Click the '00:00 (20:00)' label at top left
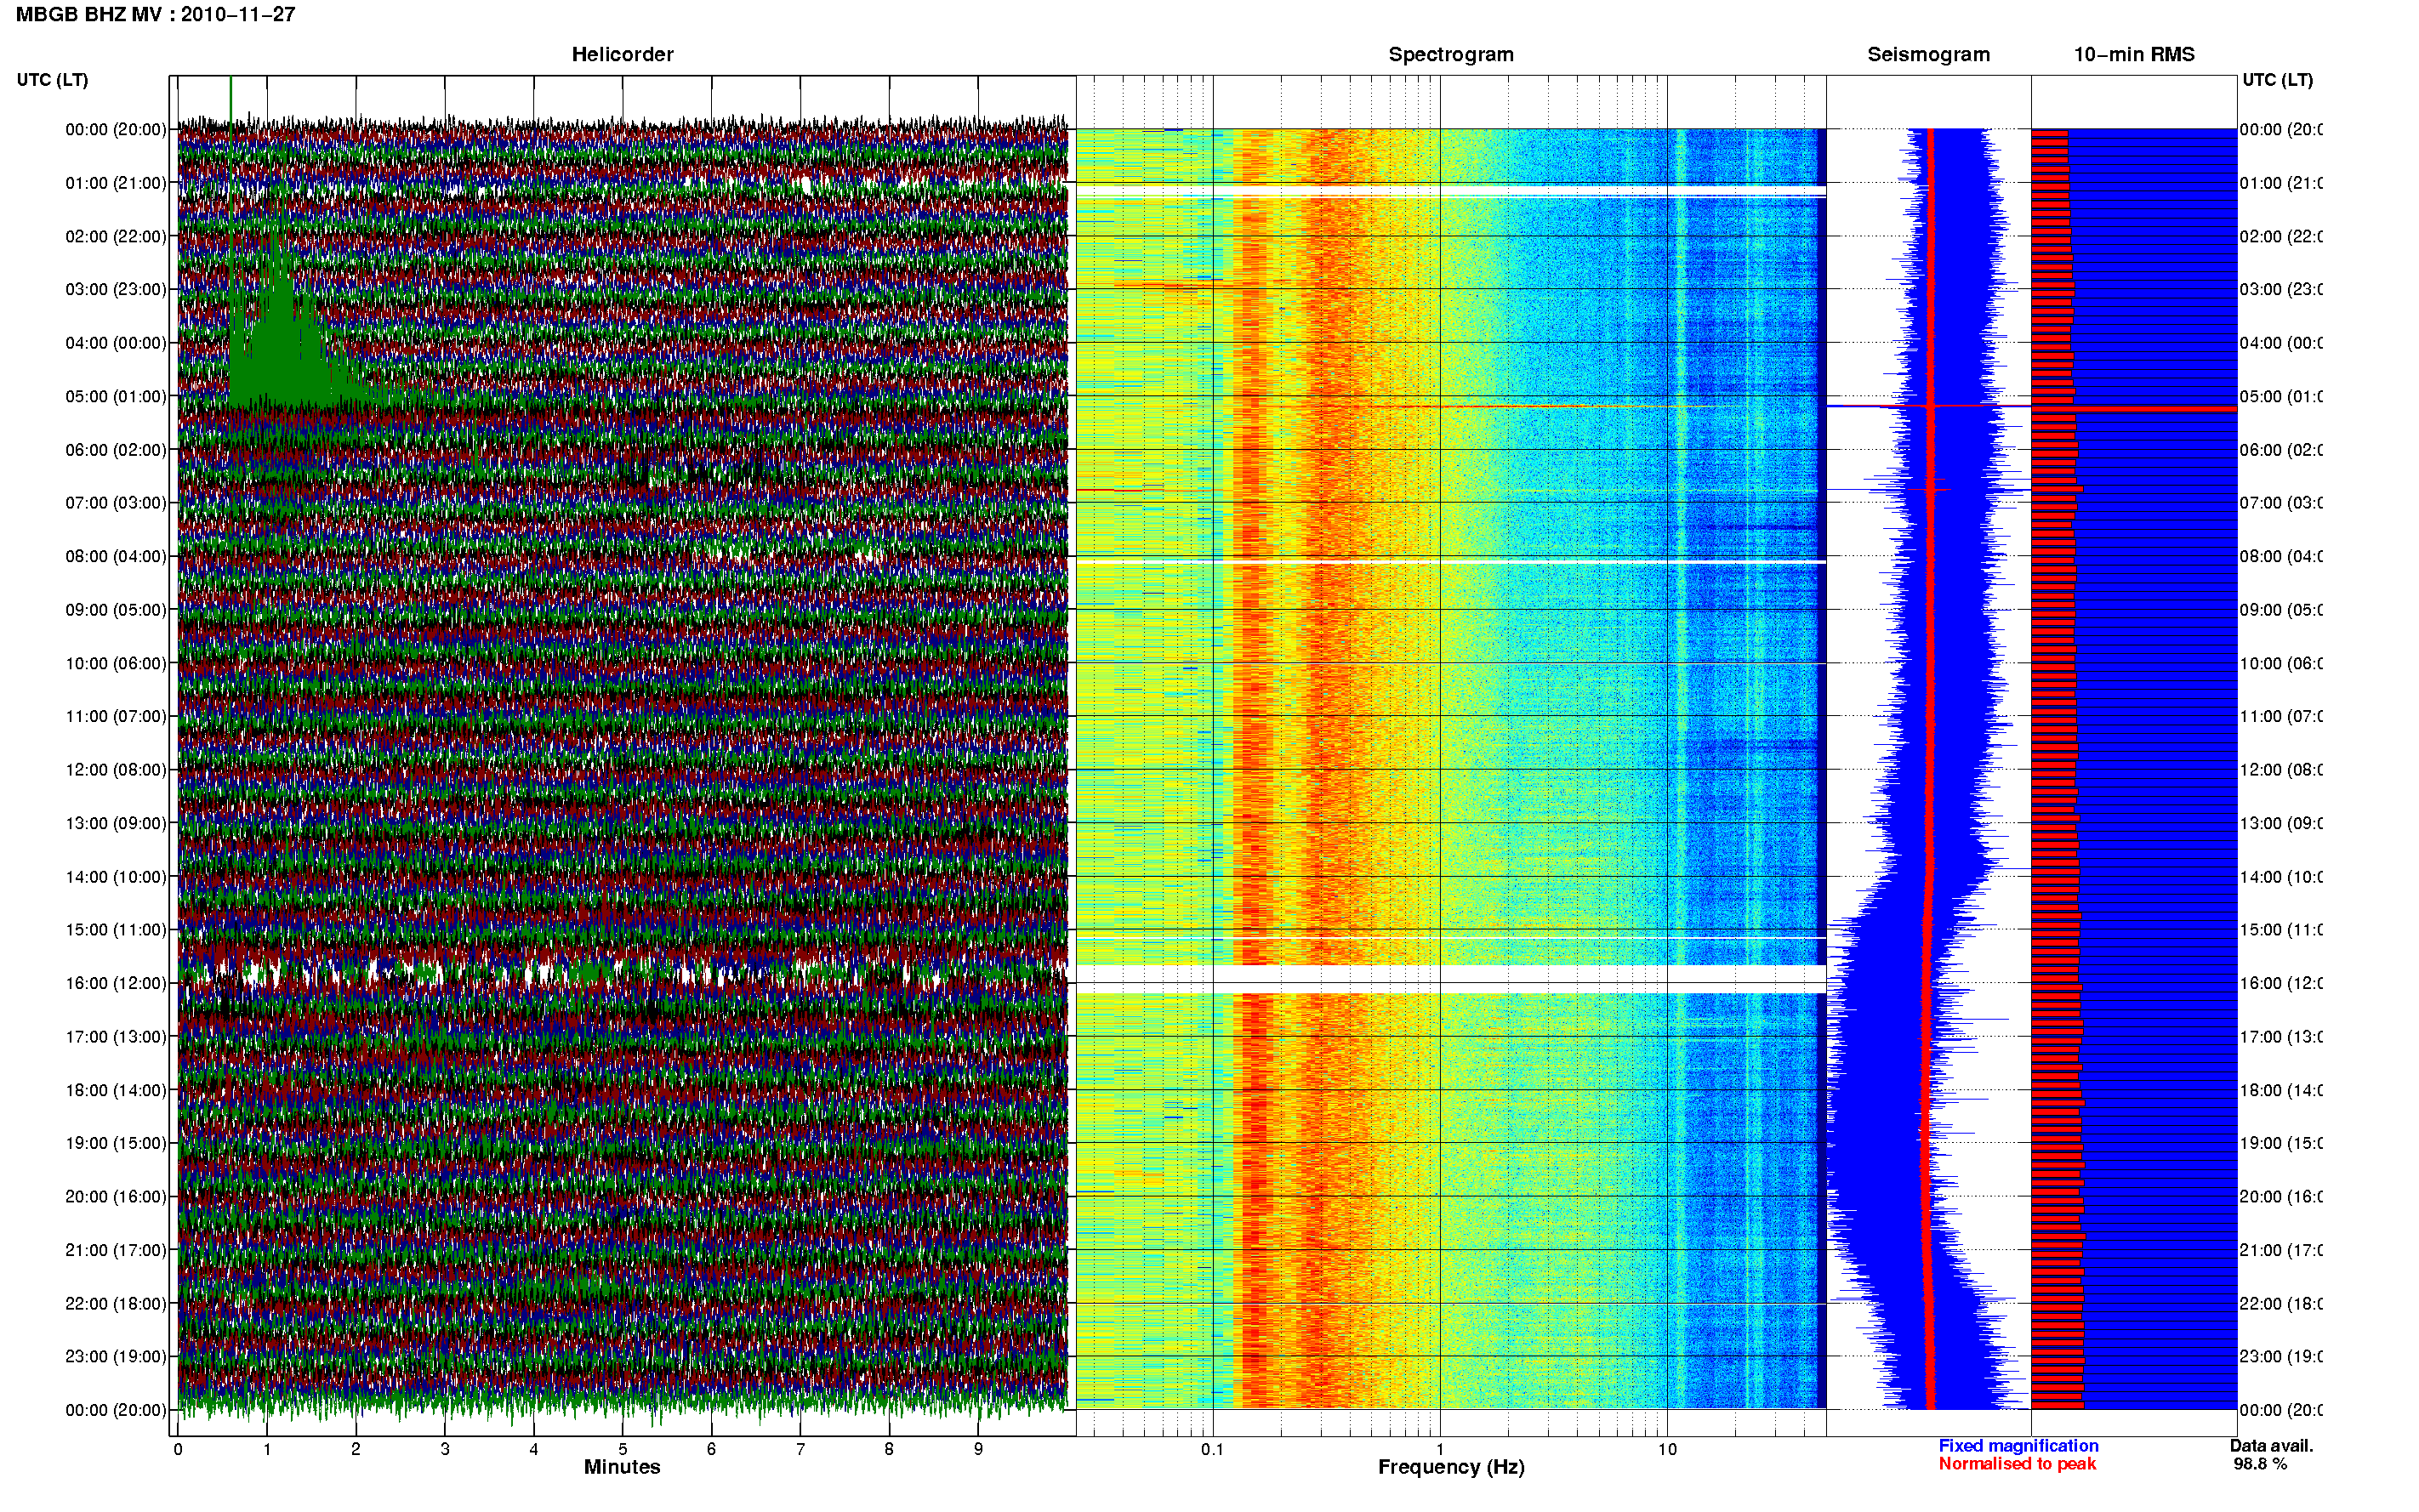 [x=116, y=129]
